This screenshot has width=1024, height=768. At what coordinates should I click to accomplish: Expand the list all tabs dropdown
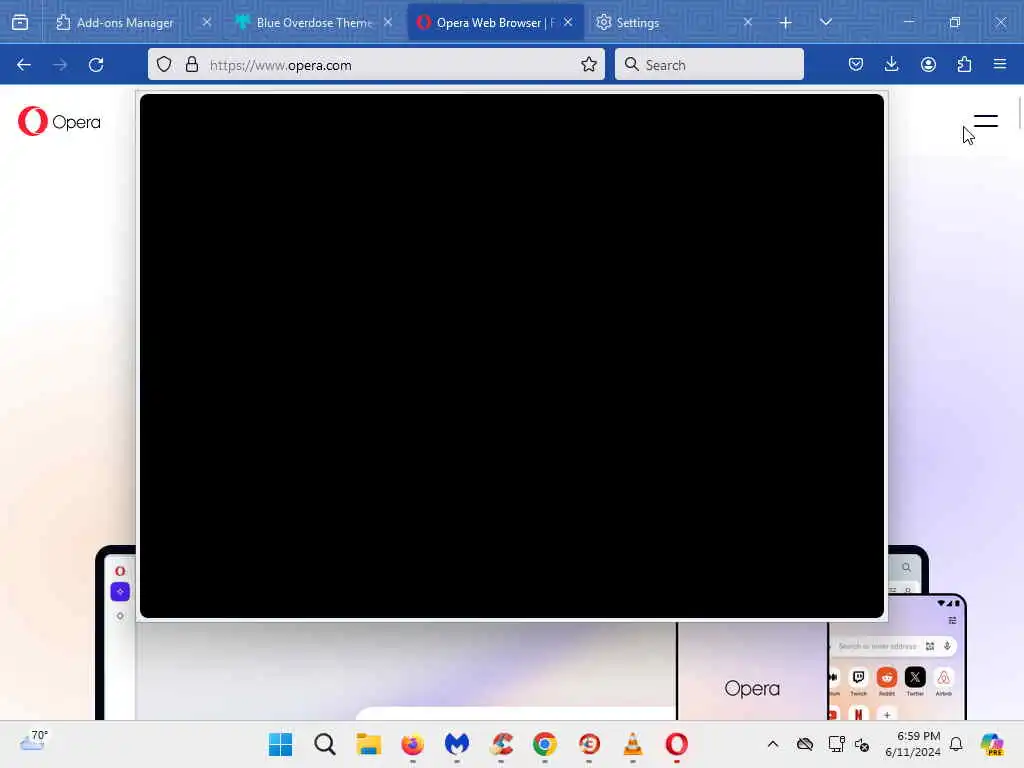pyautogui.click(x=825, y=22)
